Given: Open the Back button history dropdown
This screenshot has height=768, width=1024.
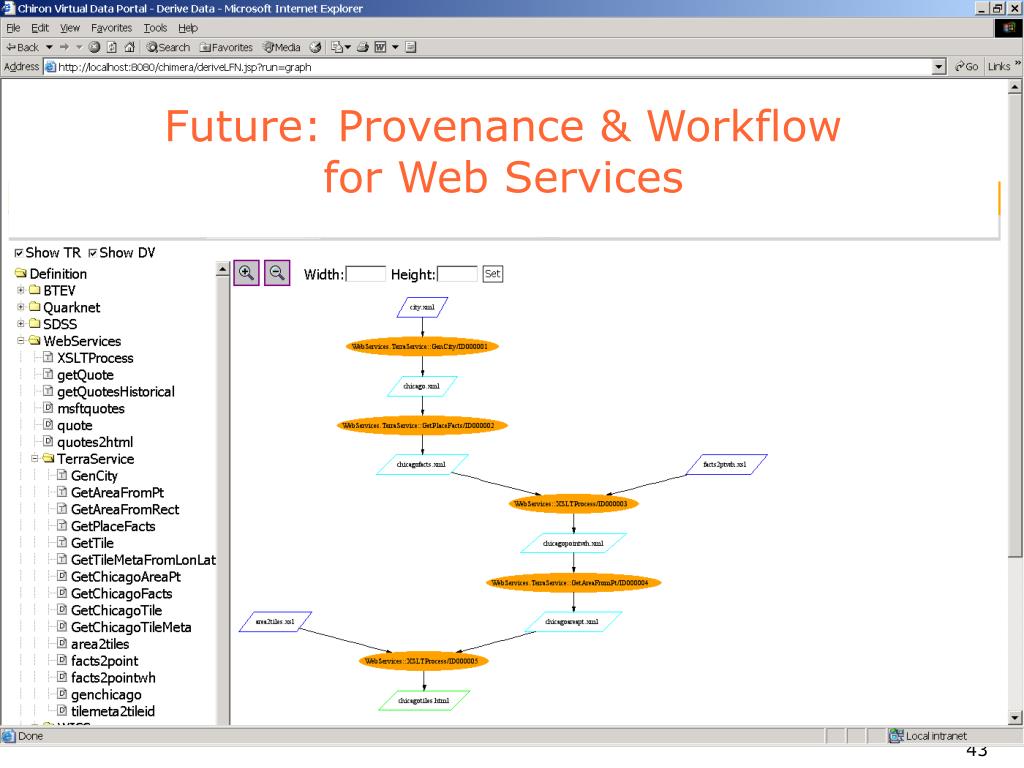Looking at the screenshot, I should coord(49,47).
